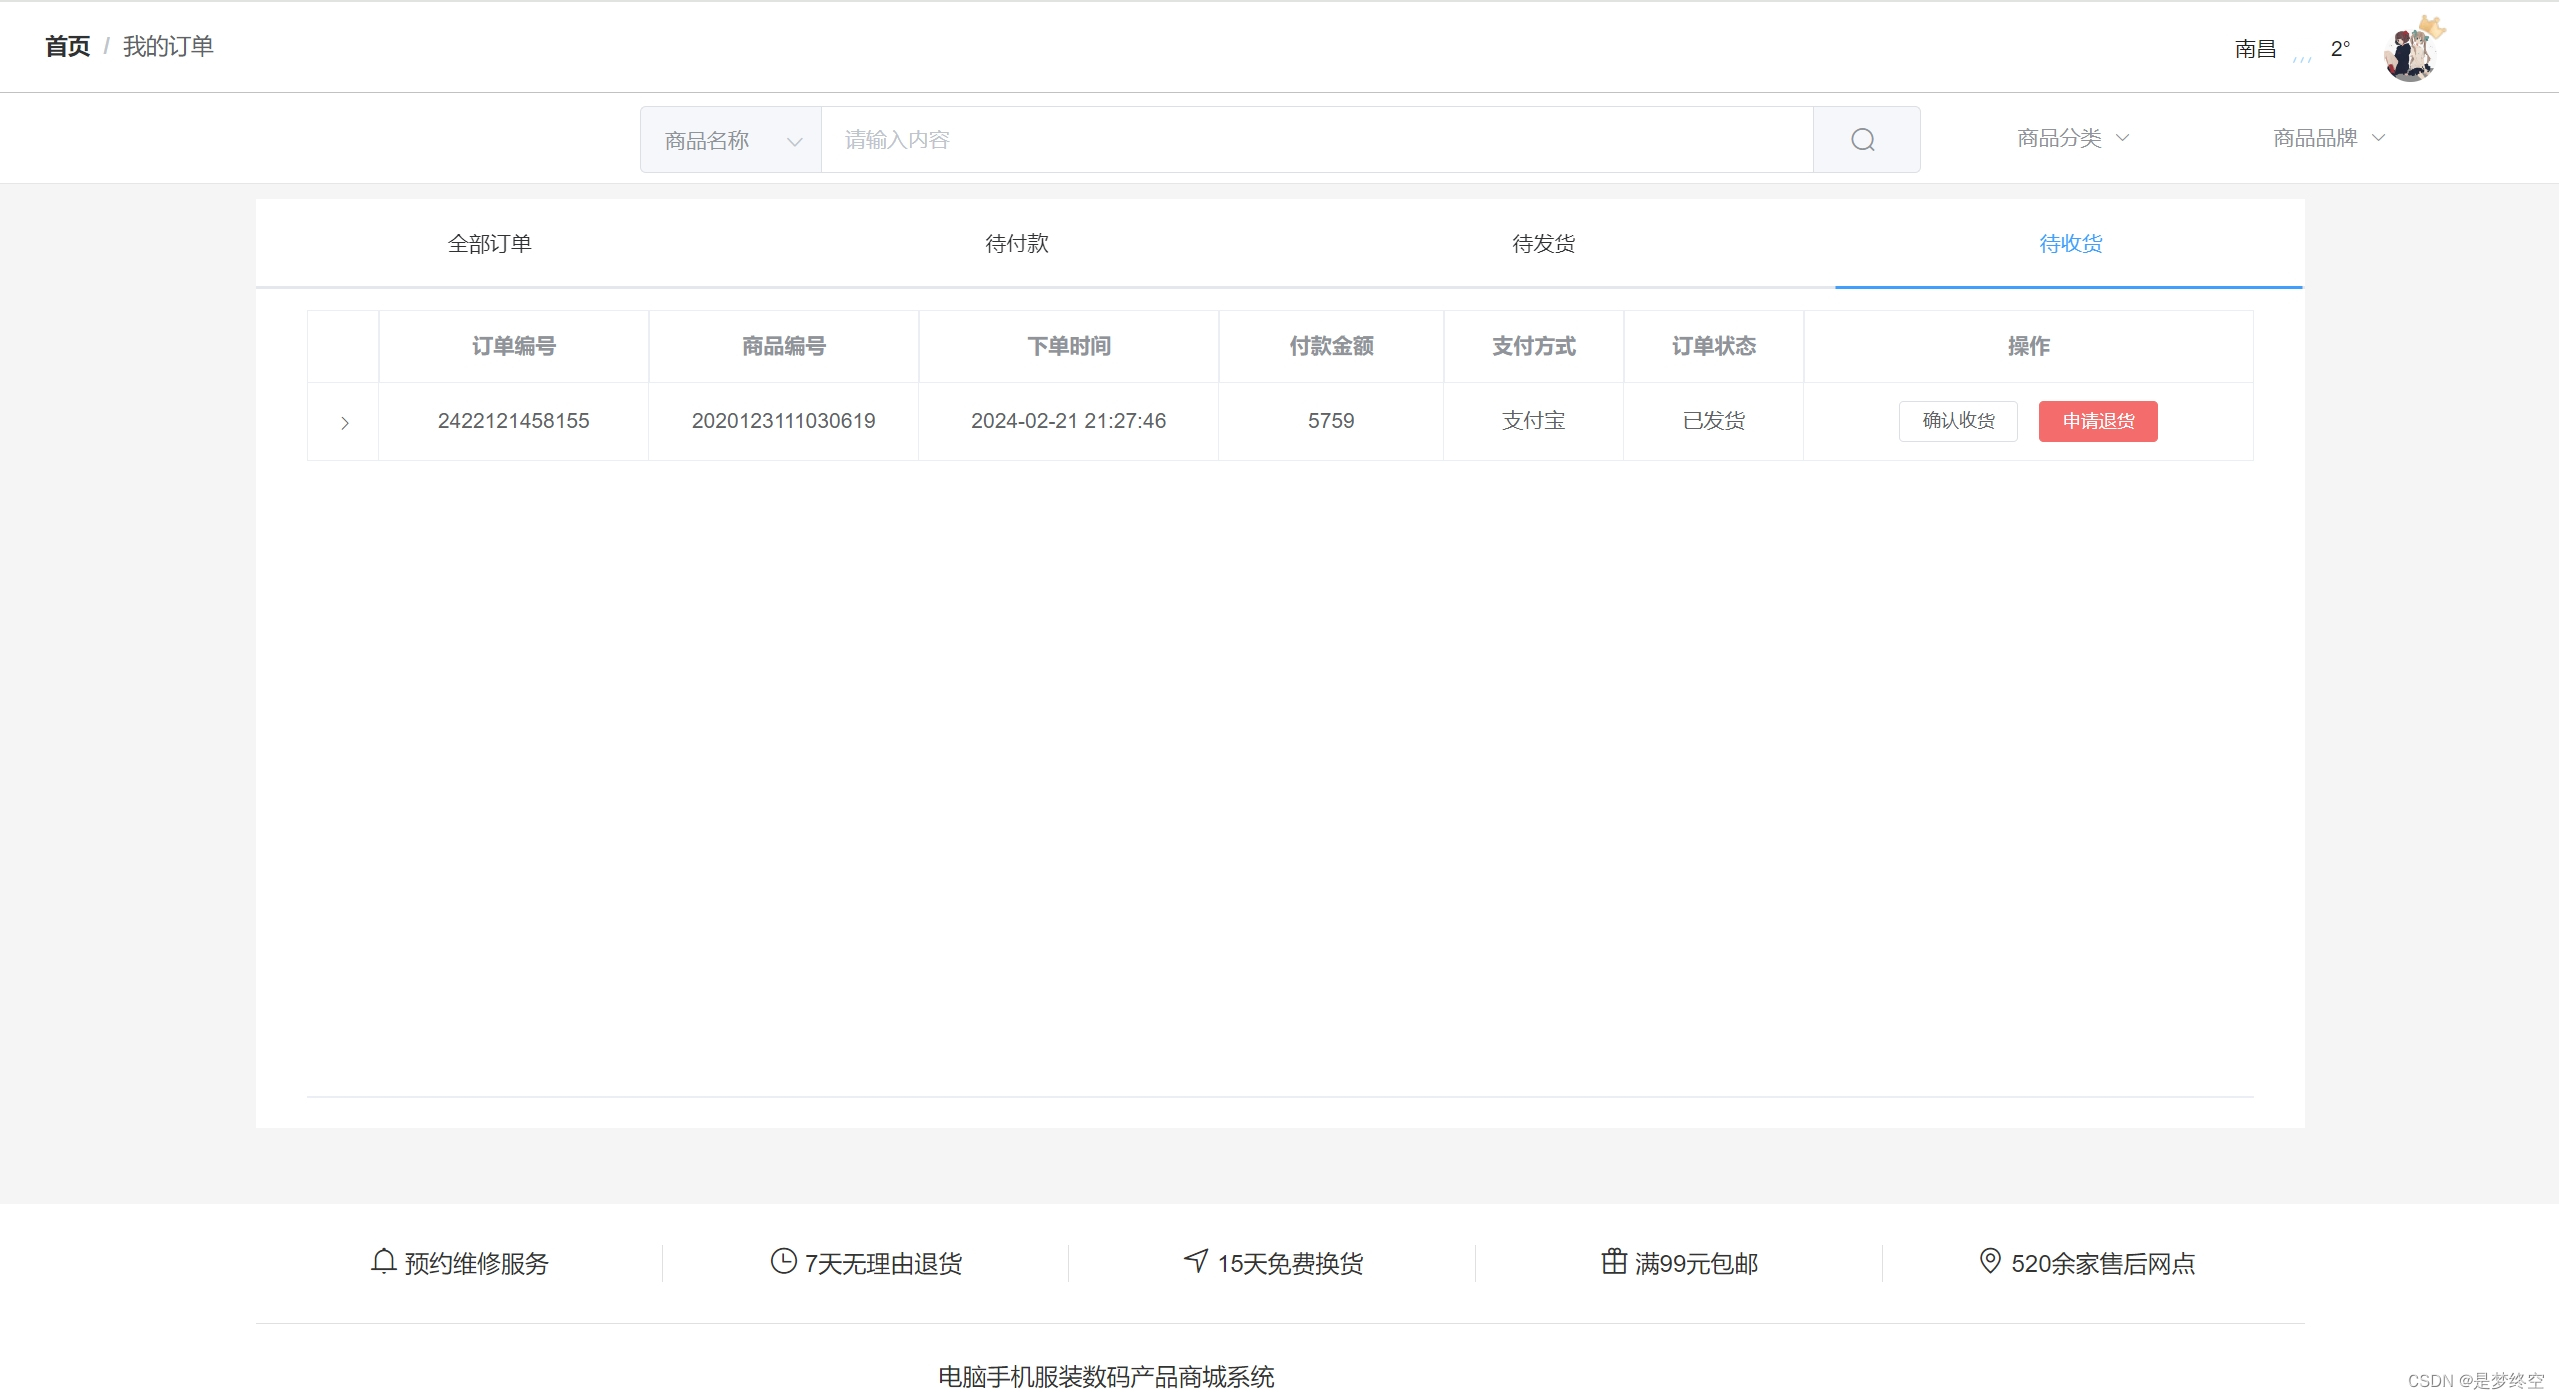Click the 我的订单 breadcrumb
Image resolution: width=2559 pixels, height=1399 pixels.
pos(168,47)
